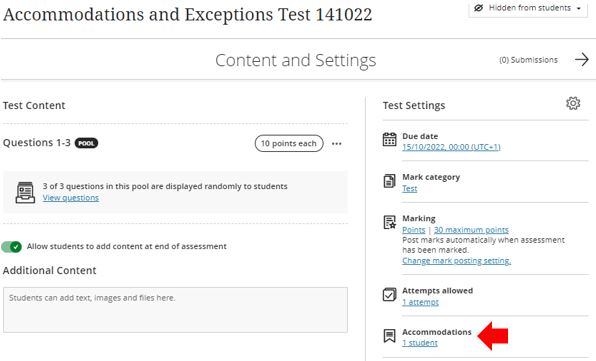Click the Marking rubric star icon
Screen dimensions: 596x361
click(389, 222)
